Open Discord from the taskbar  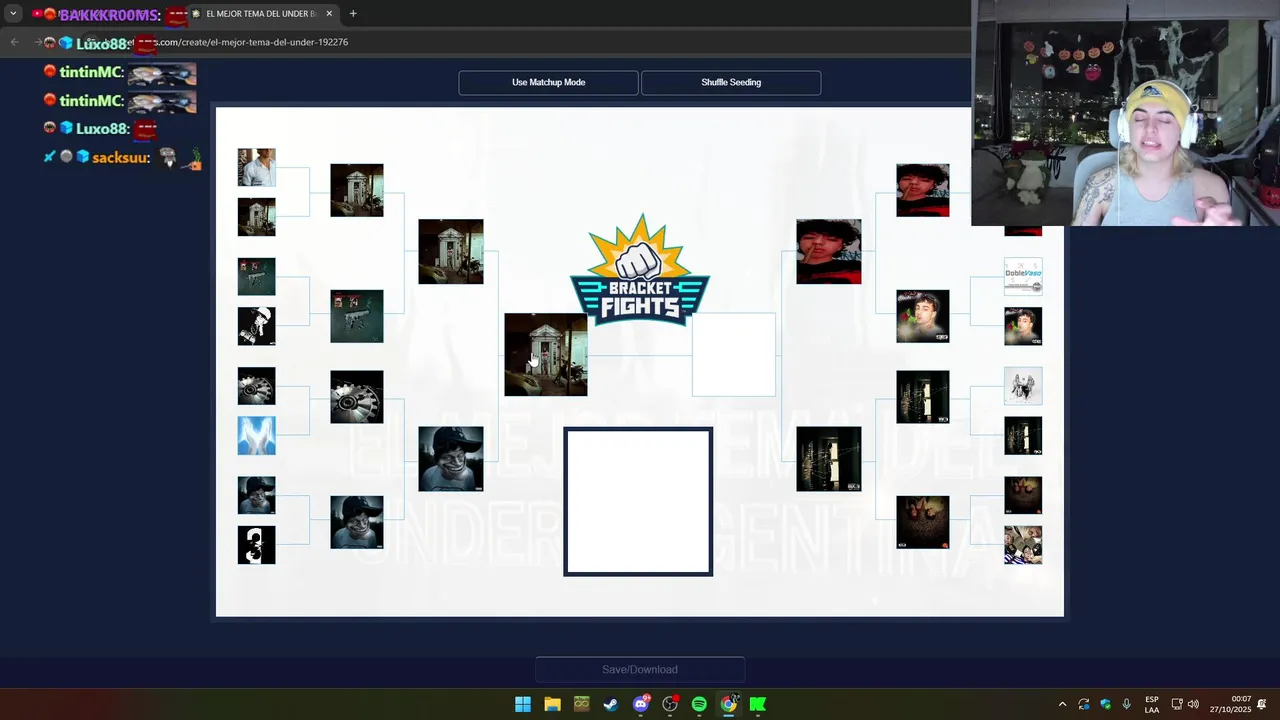tap(641, 704)
